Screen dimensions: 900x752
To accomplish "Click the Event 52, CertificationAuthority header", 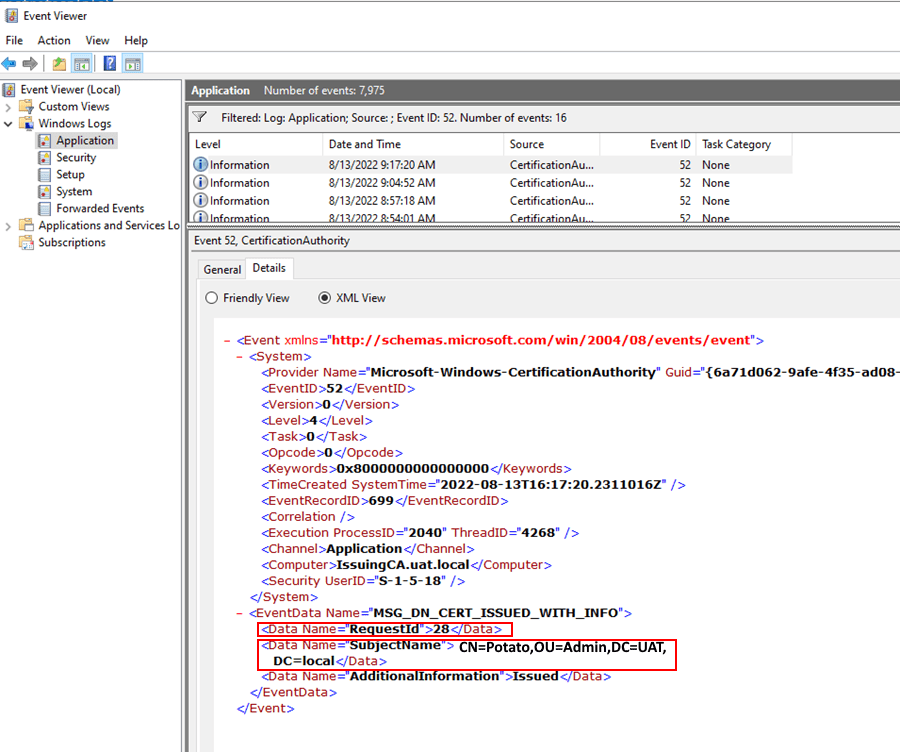I will [271, 241].
